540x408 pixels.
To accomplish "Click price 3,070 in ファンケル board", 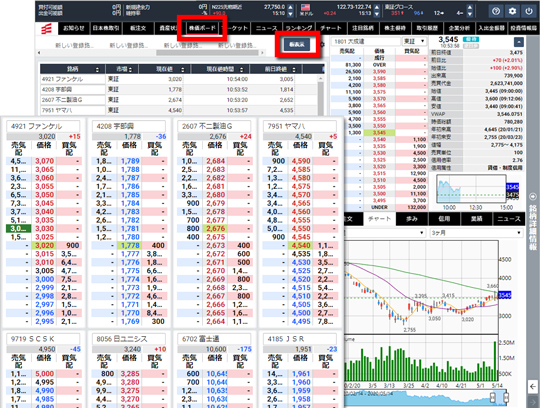I will (x=44, y=161).
